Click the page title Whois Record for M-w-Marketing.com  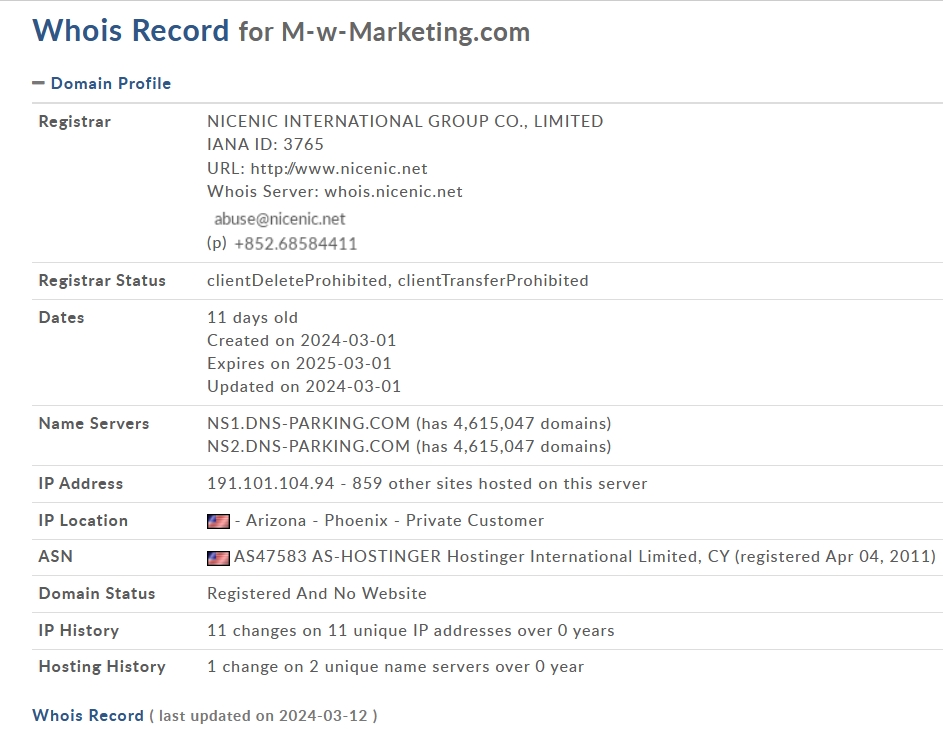(281, 31)
